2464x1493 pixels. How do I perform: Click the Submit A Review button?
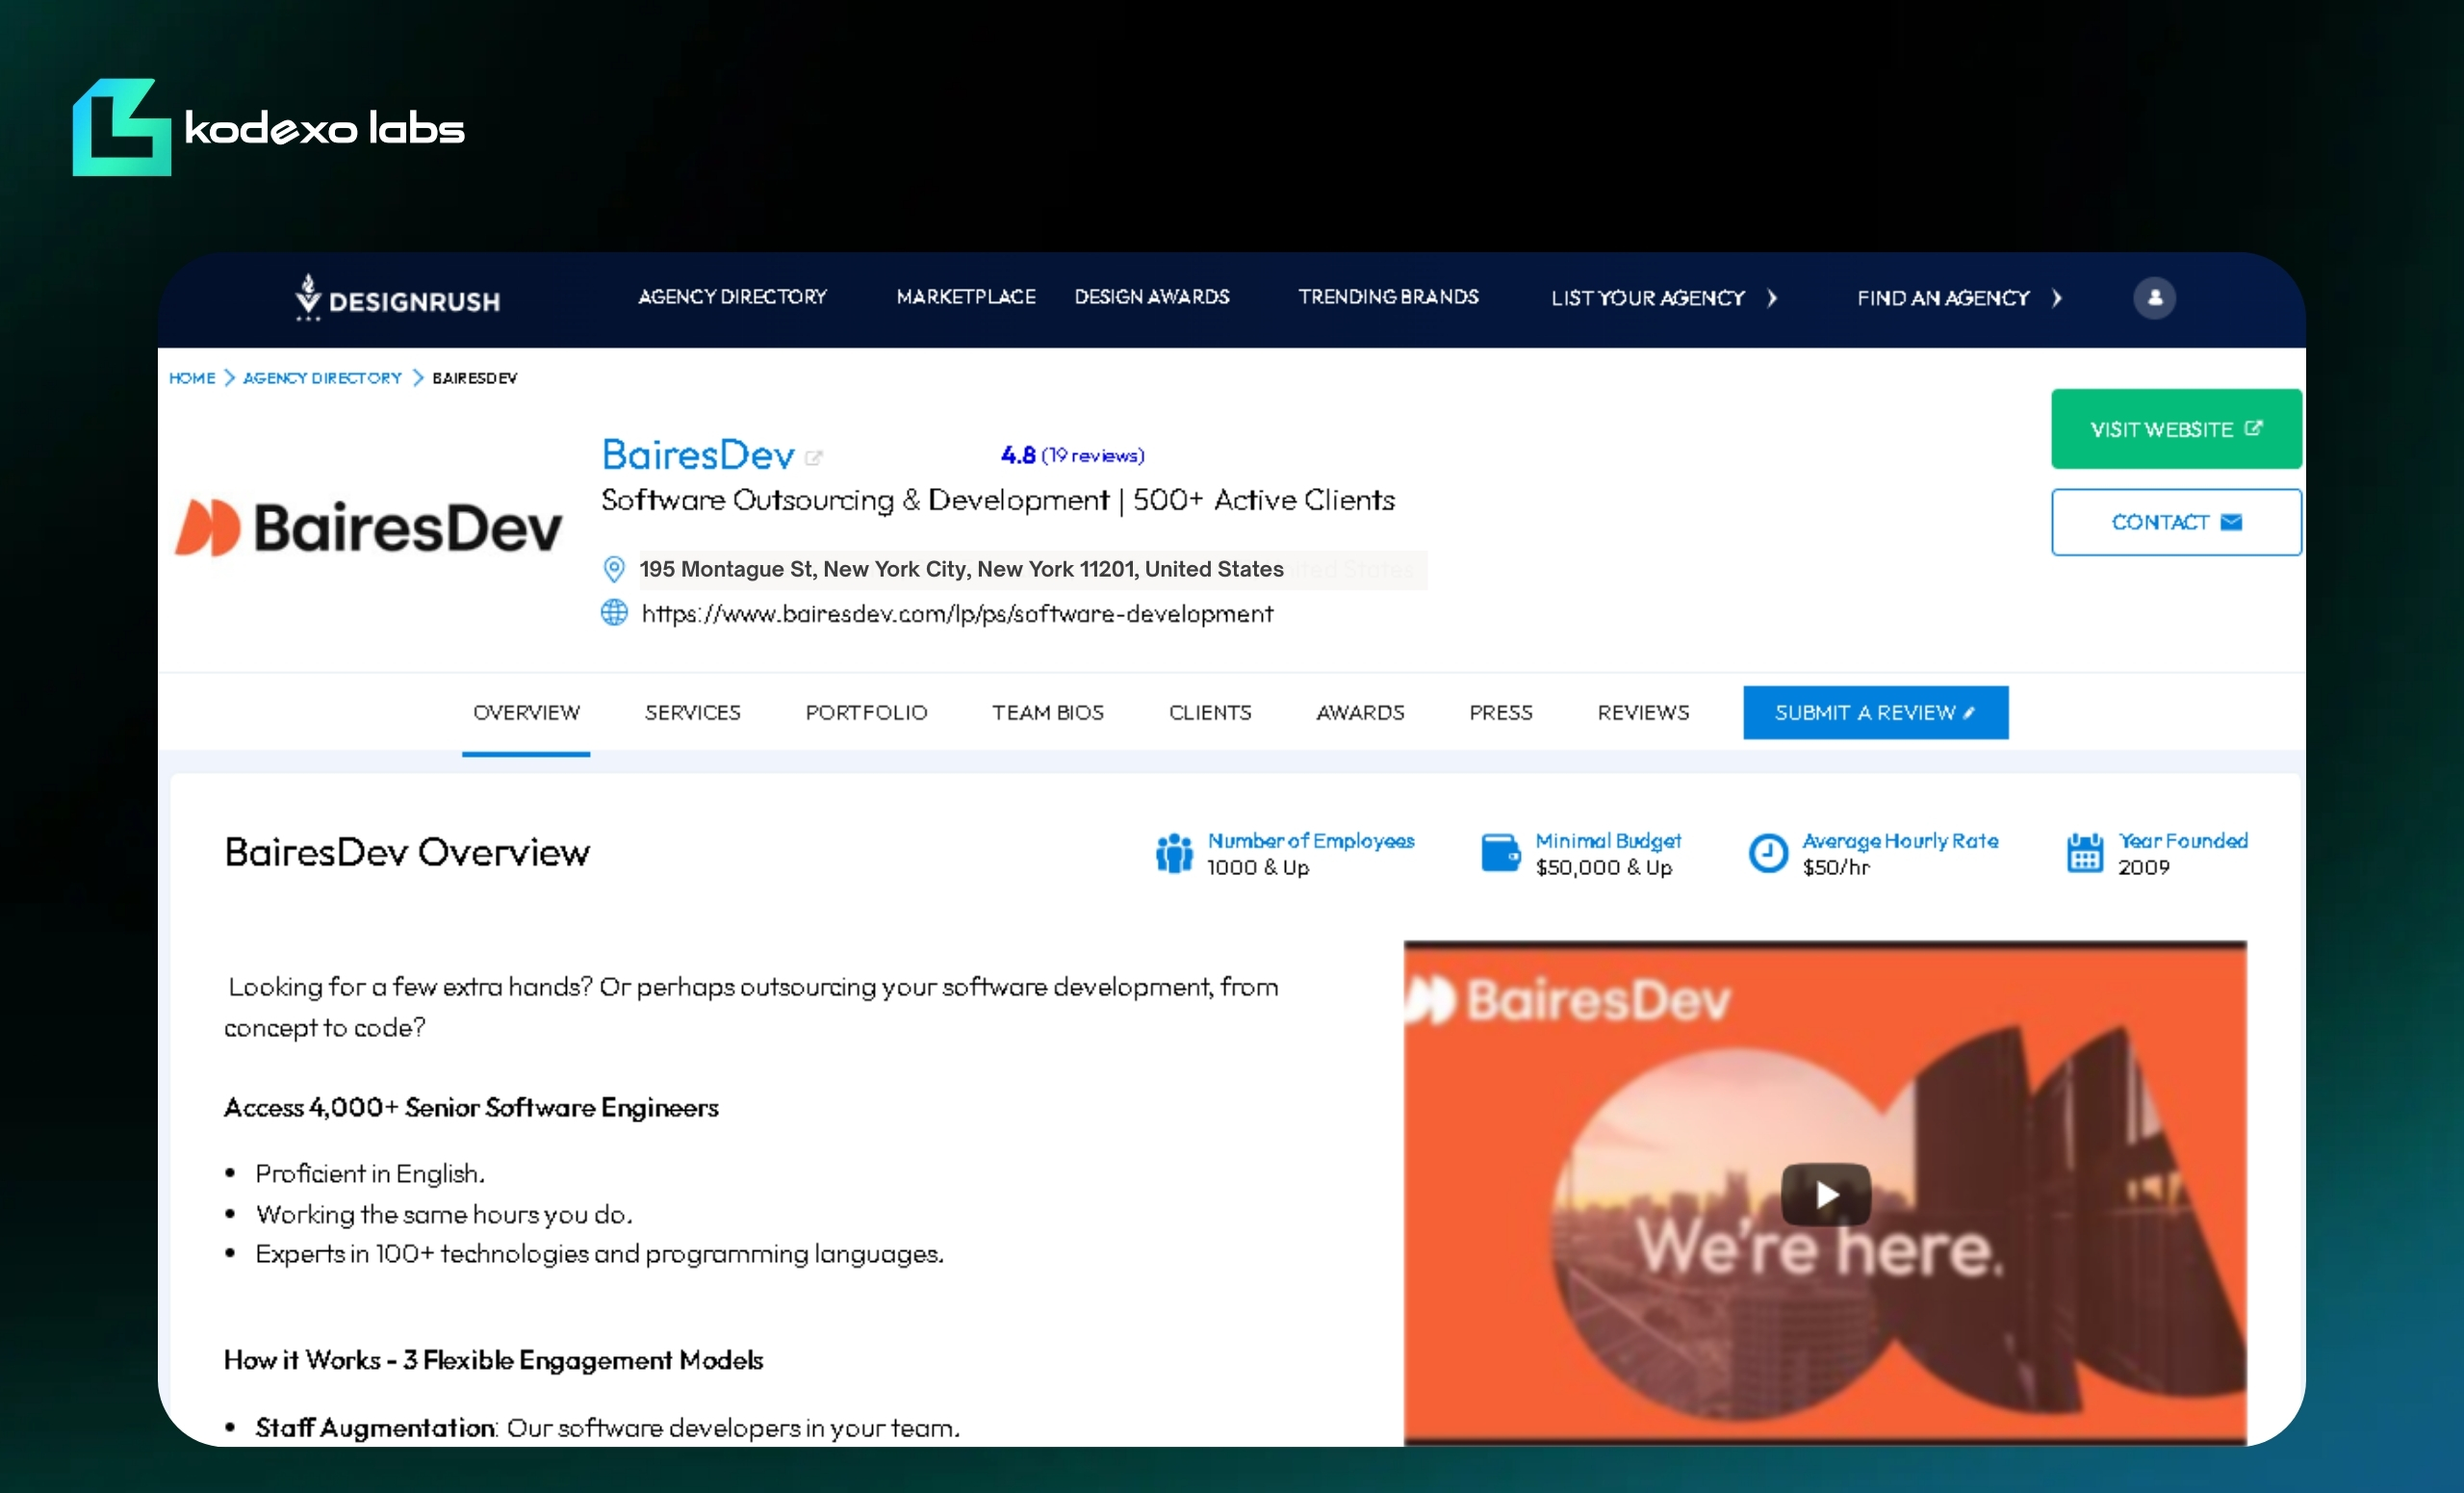coord(1875,712)
